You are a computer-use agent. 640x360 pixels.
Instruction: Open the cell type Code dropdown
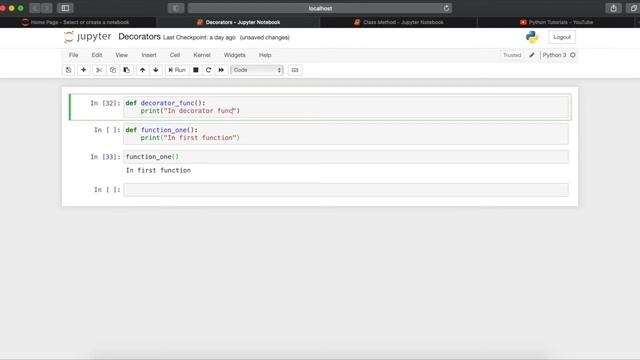(x=257, y=70)
